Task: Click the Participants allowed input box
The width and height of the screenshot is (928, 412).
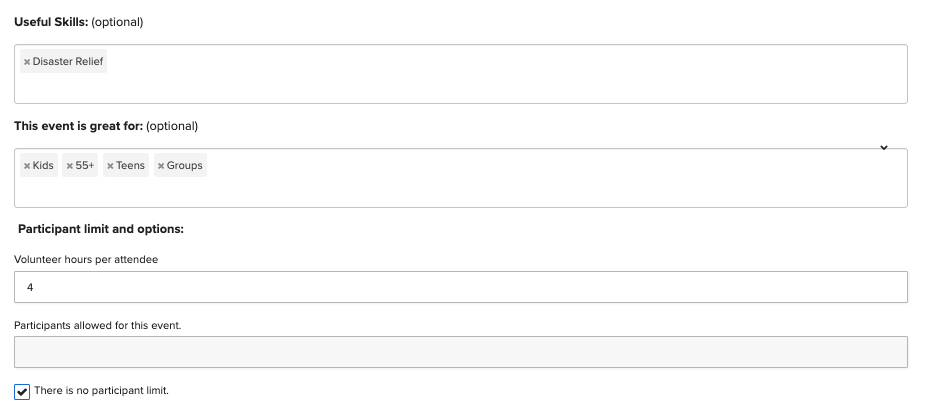Action: pos(460,352)
